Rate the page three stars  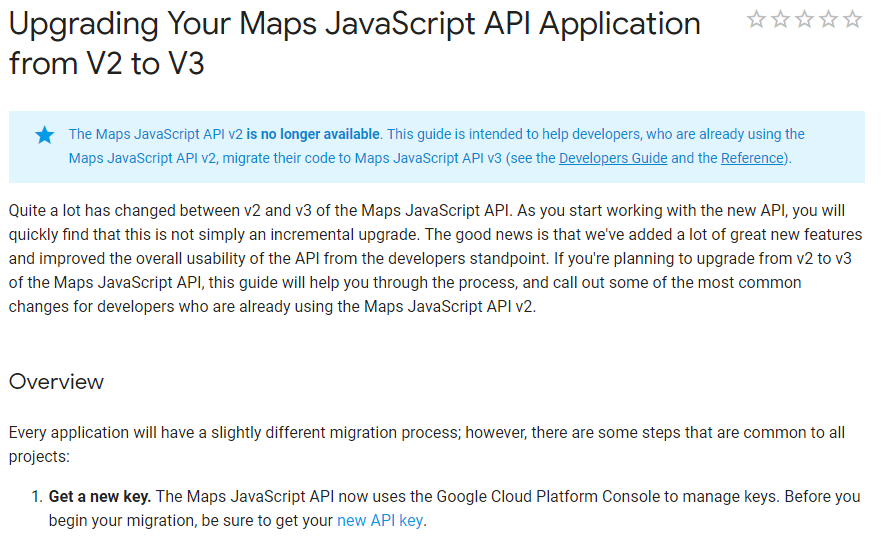click(805, 20)
